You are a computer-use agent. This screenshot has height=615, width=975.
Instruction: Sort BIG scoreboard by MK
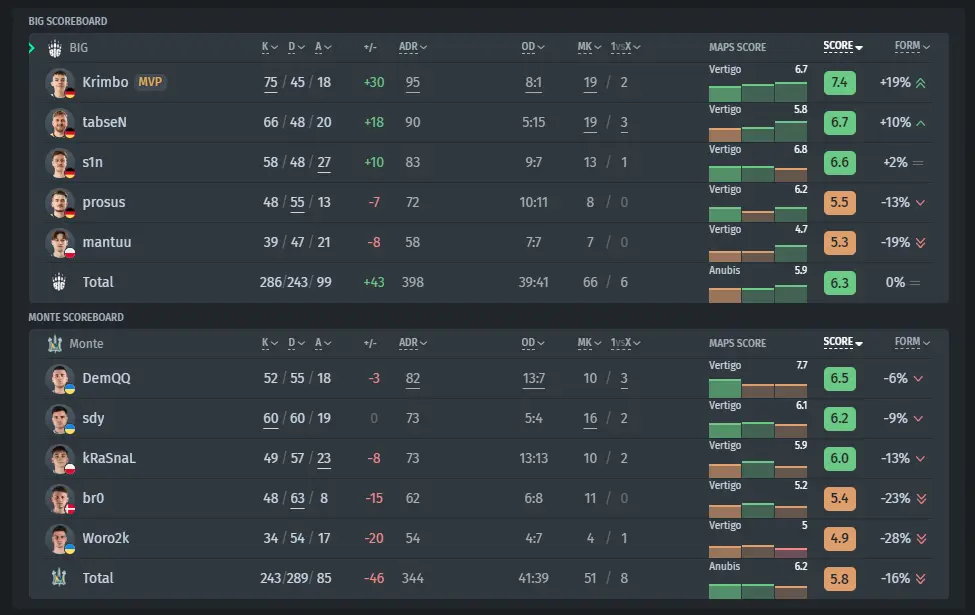tap(589, 47)
